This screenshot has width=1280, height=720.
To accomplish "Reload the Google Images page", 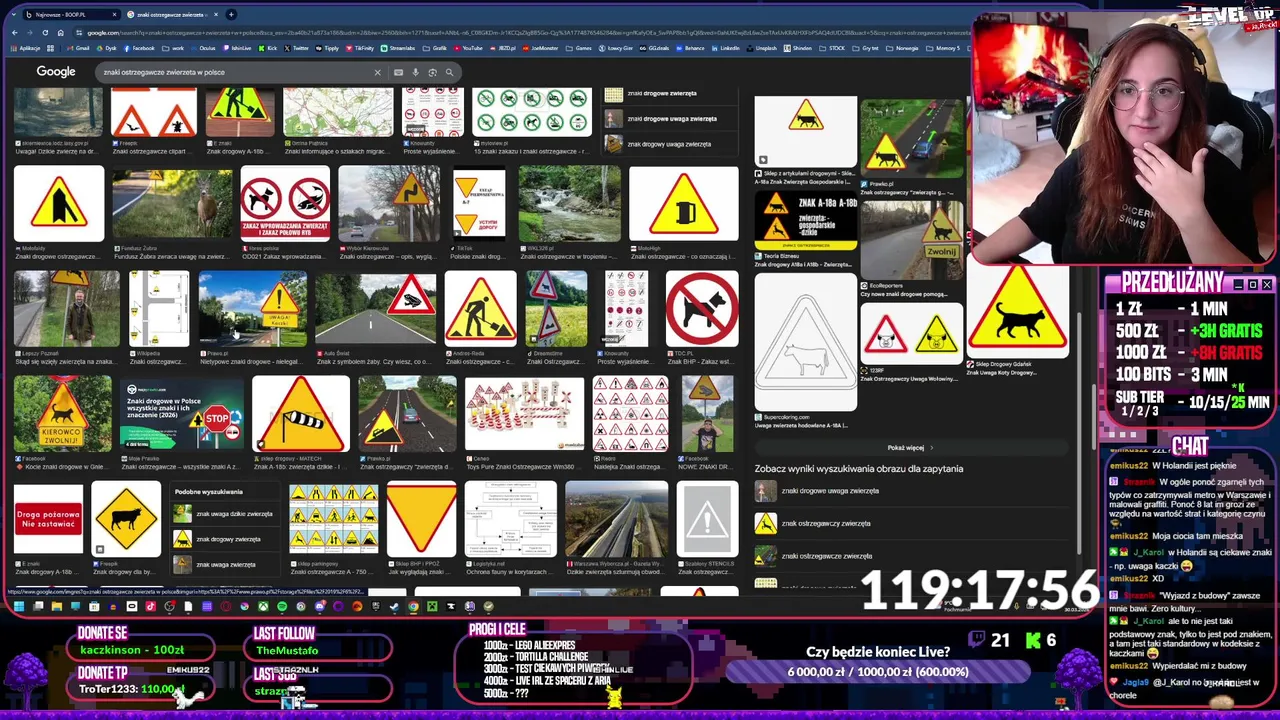I will 45,33.
